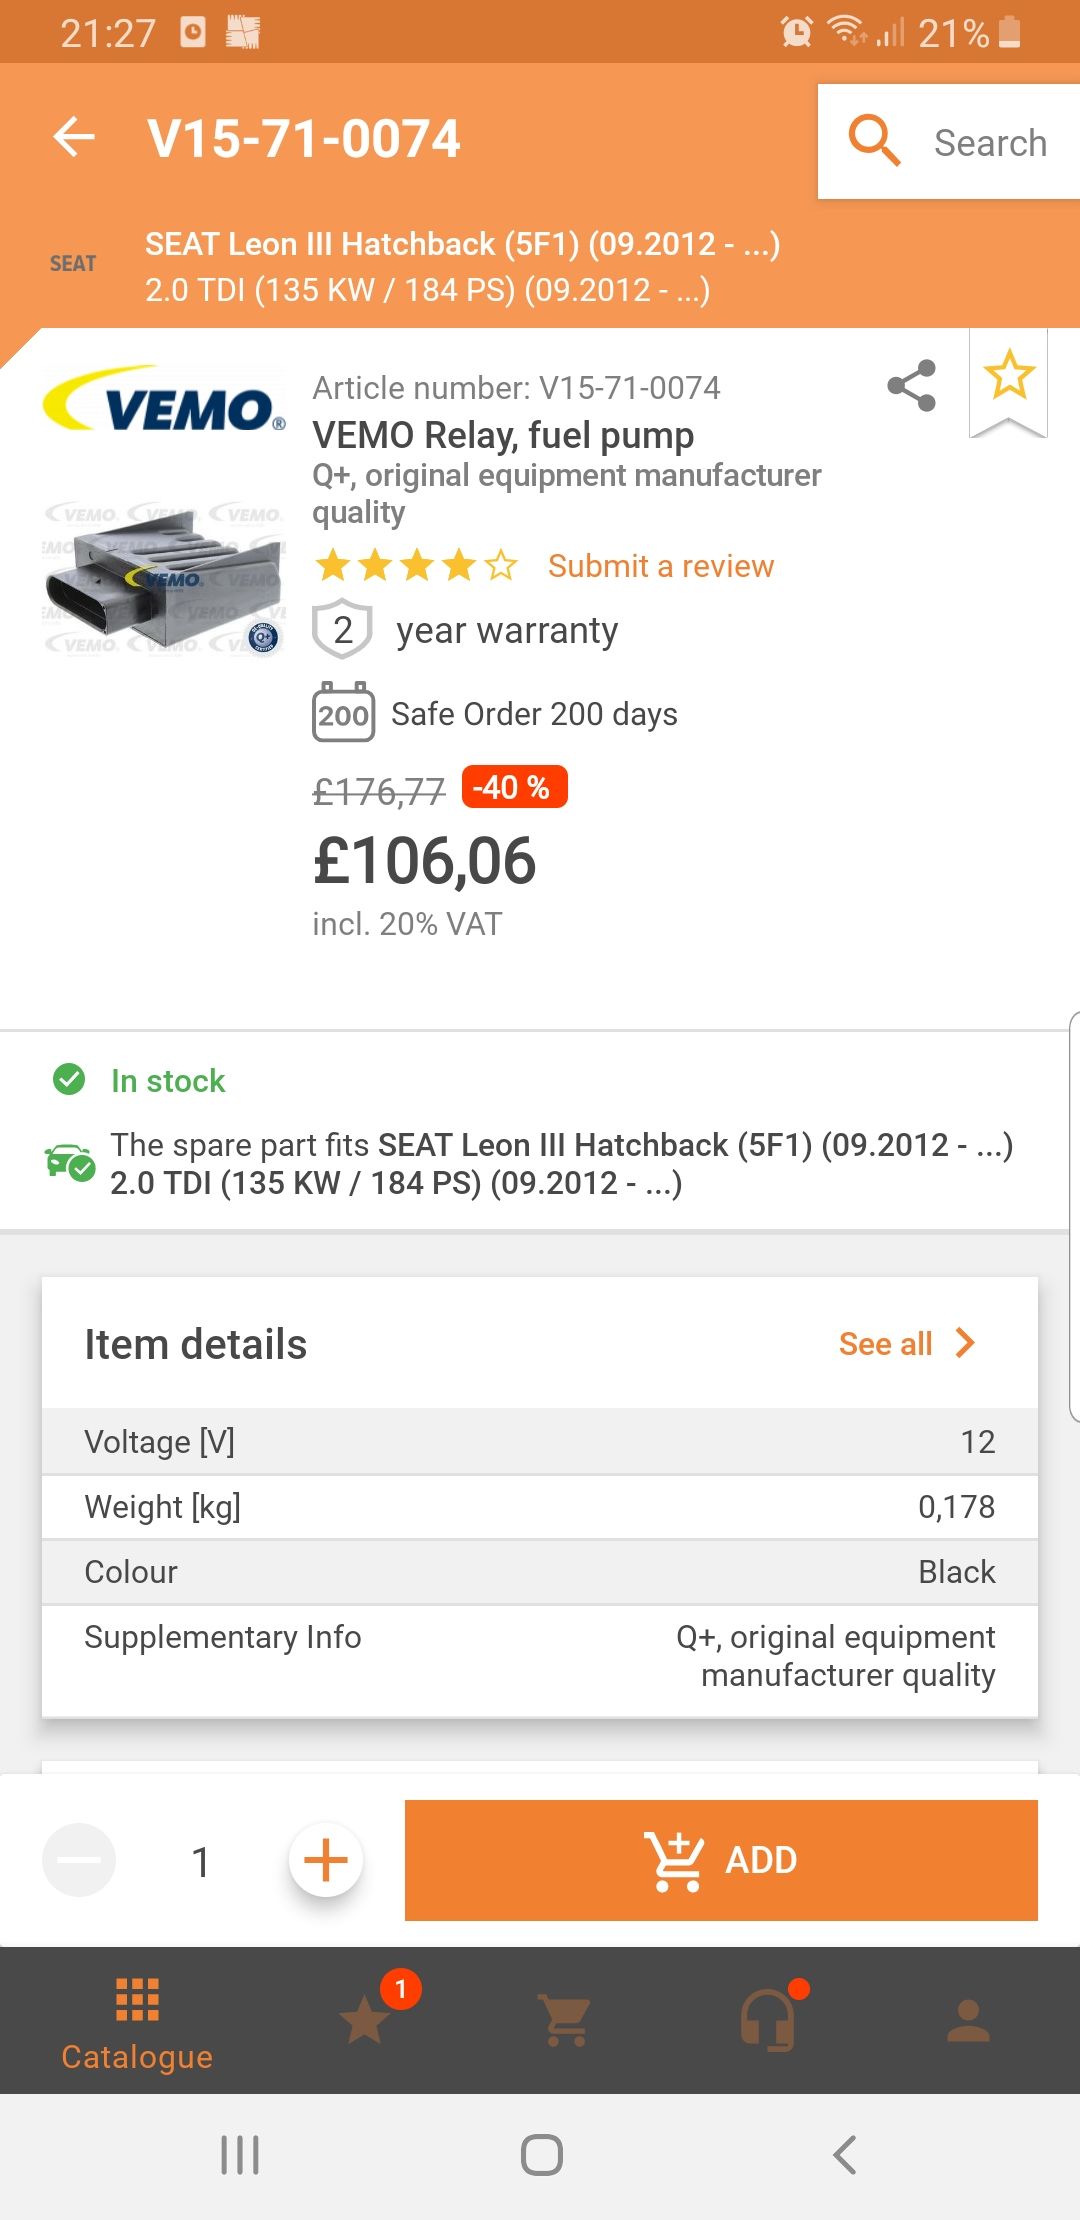Open the support headset tab

(768, 2020)
